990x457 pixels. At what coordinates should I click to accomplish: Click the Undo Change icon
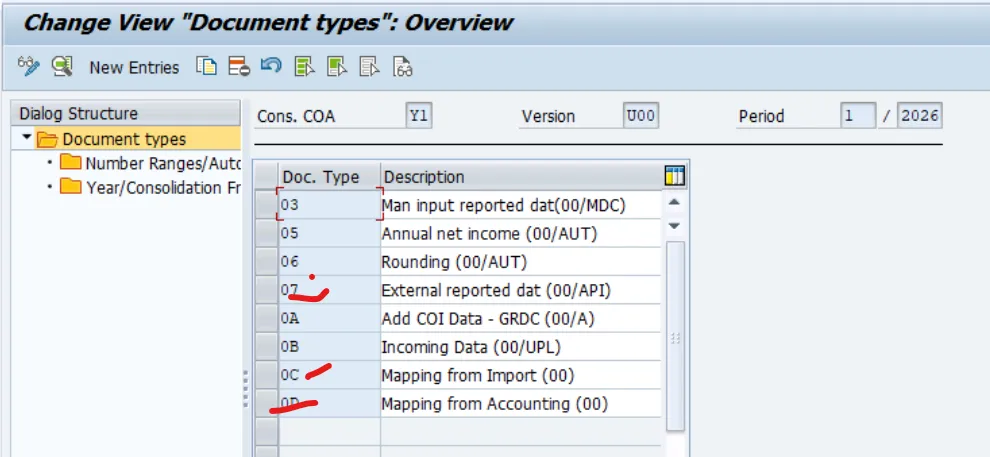[270, 67]
